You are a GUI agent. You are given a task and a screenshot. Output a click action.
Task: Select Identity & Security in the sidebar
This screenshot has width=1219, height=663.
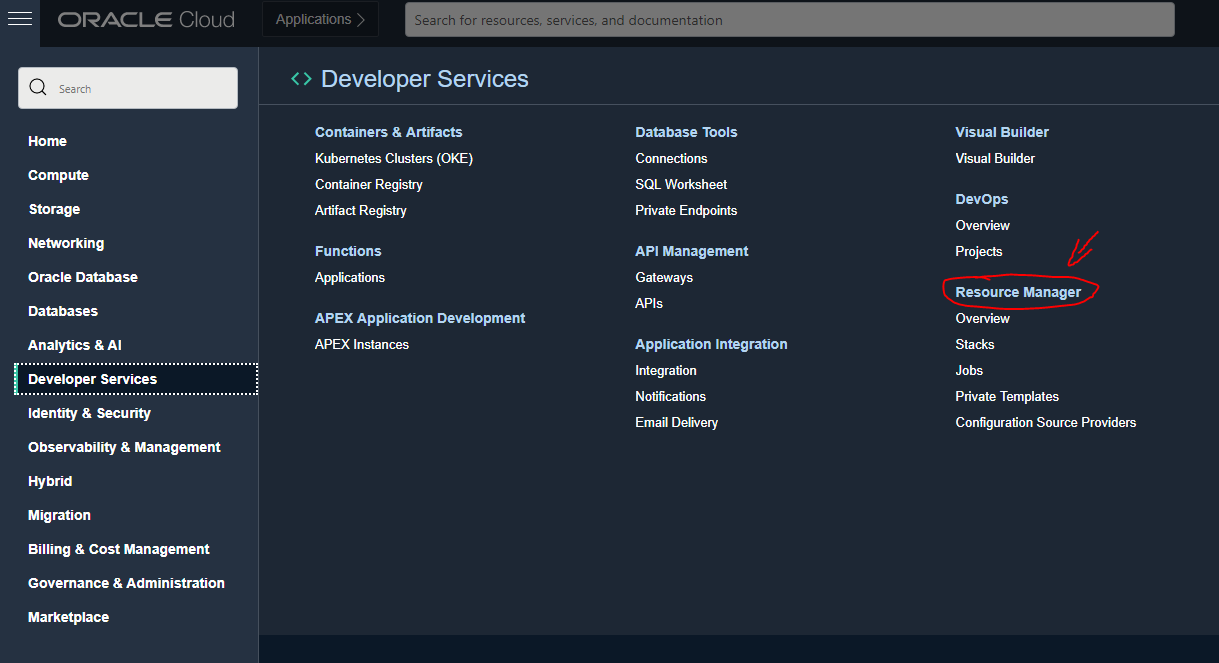coord(89,413)
